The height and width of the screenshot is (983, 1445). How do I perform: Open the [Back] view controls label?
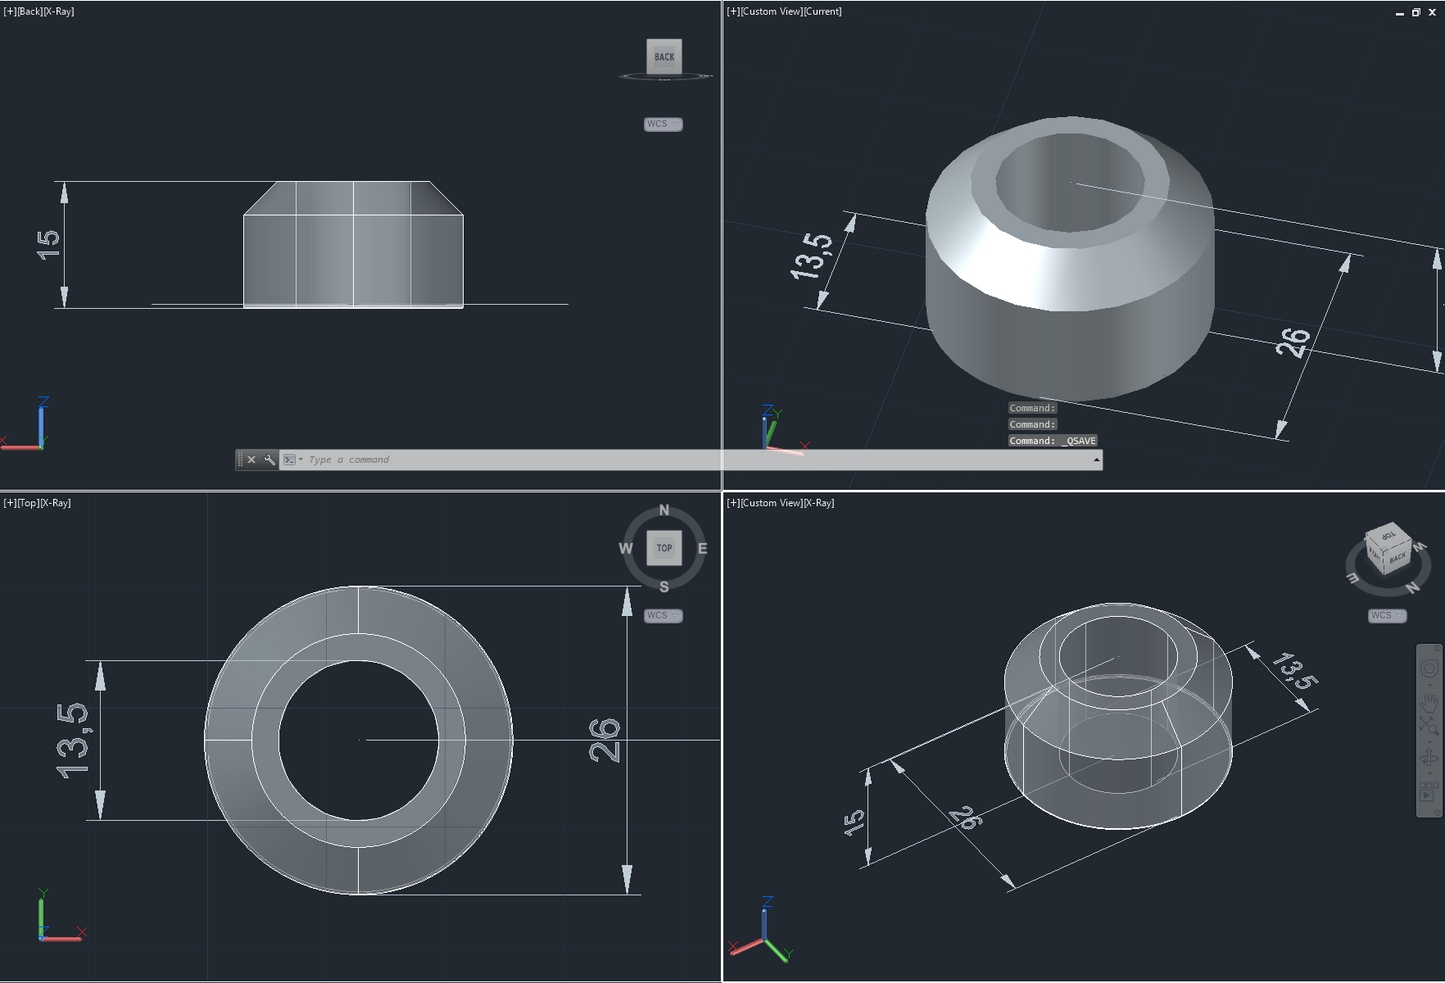pyautogui.click(x=30, y=12)
